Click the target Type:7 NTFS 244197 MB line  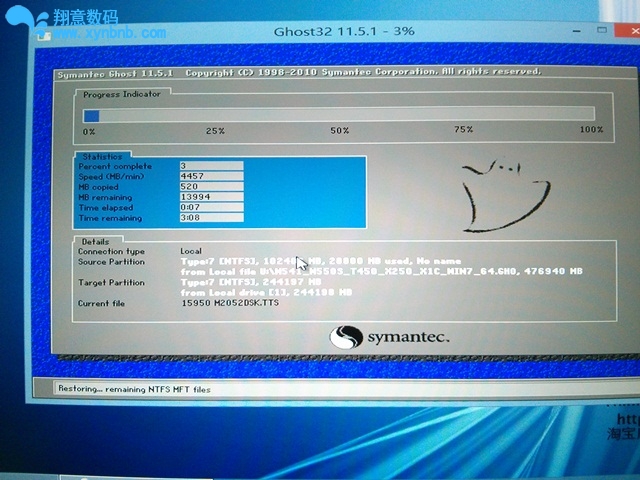251,282
